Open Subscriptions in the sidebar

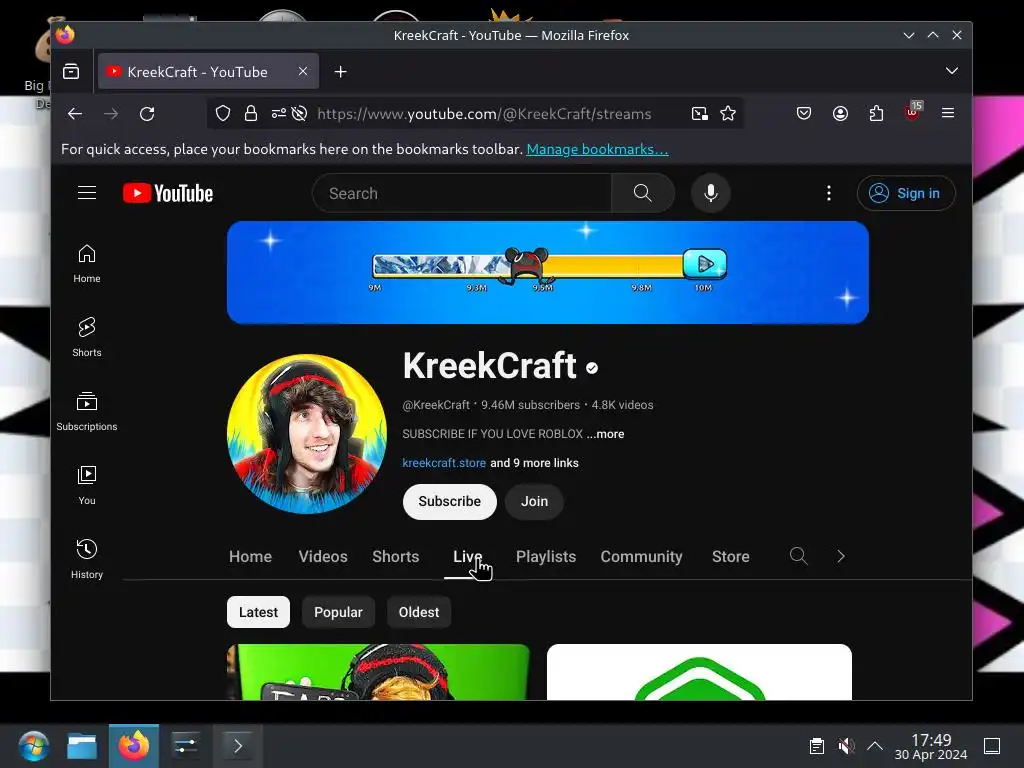coord(87,411)
